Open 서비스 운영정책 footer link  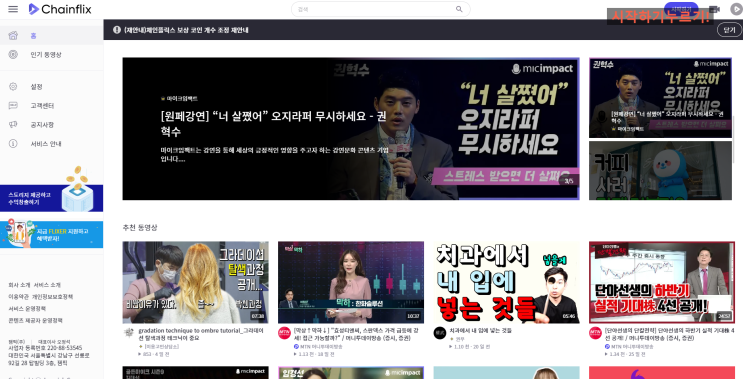pos(27,308)
